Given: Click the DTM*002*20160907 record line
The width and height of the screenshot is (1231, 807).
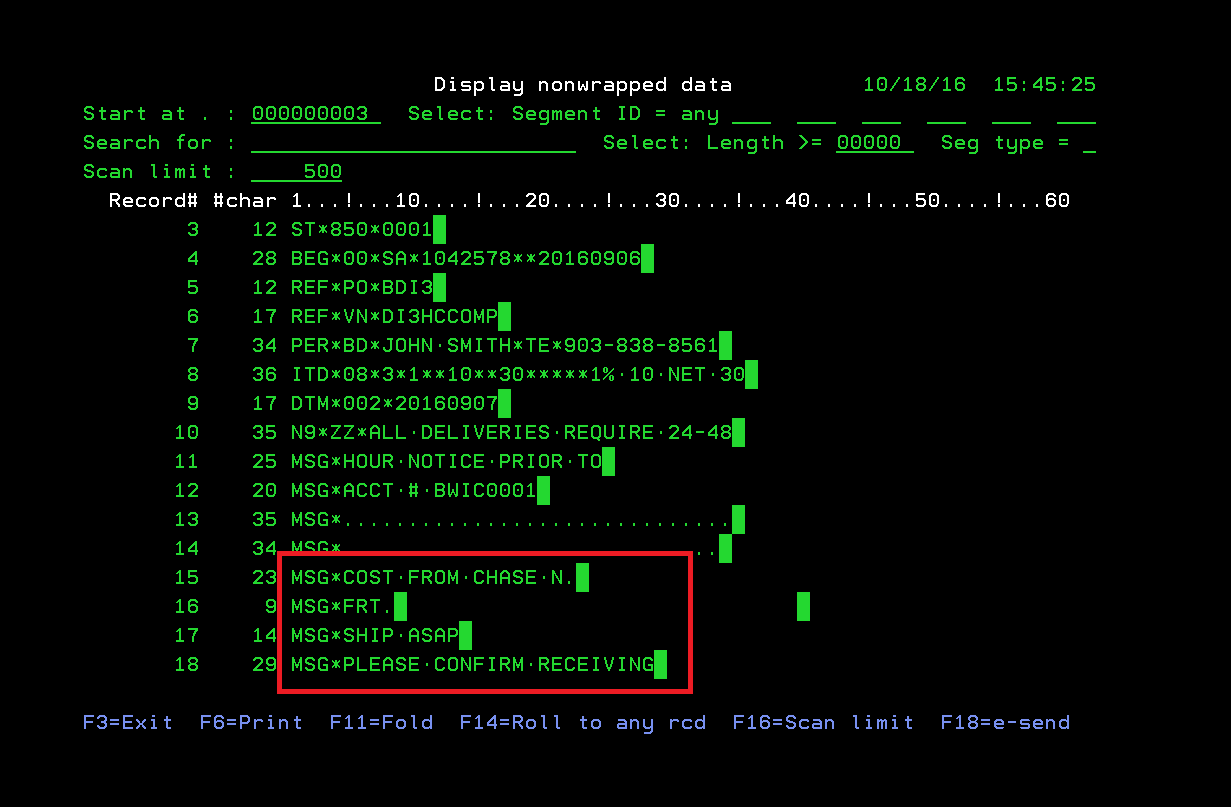Looking at the screenshot, I should 348,404.
